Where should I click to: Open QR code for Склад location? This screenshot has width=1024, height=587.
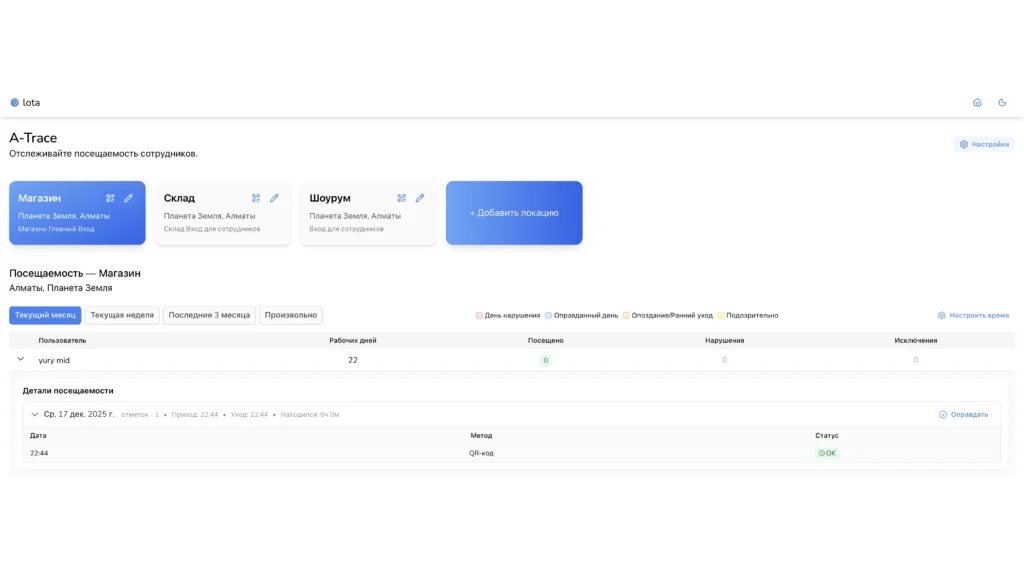point(256,198)
